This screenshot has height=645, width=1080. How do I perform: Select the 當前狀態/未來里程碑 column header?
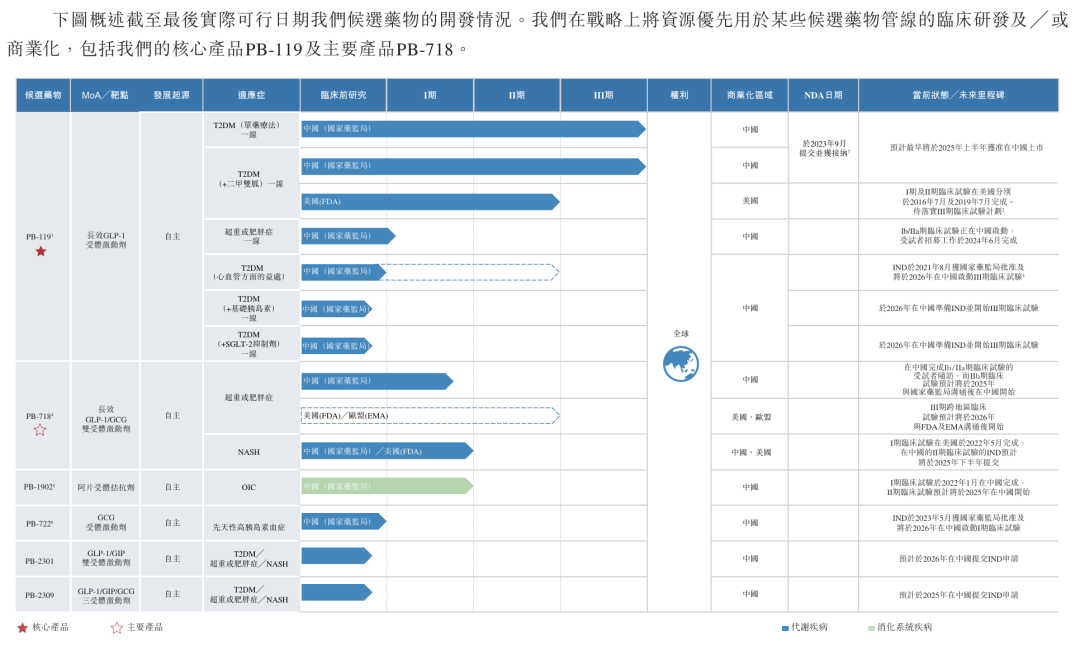tap(958, 95)
